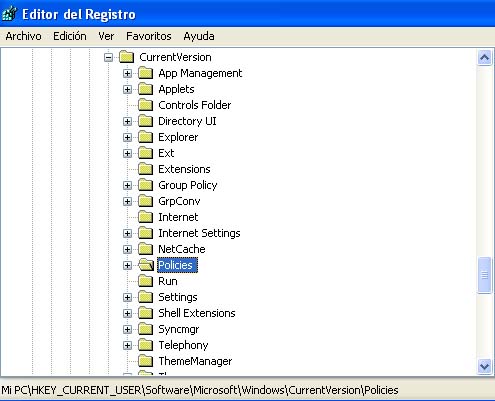Open the Ver menu
495x401 pixels.
click(x=106, y=36)
